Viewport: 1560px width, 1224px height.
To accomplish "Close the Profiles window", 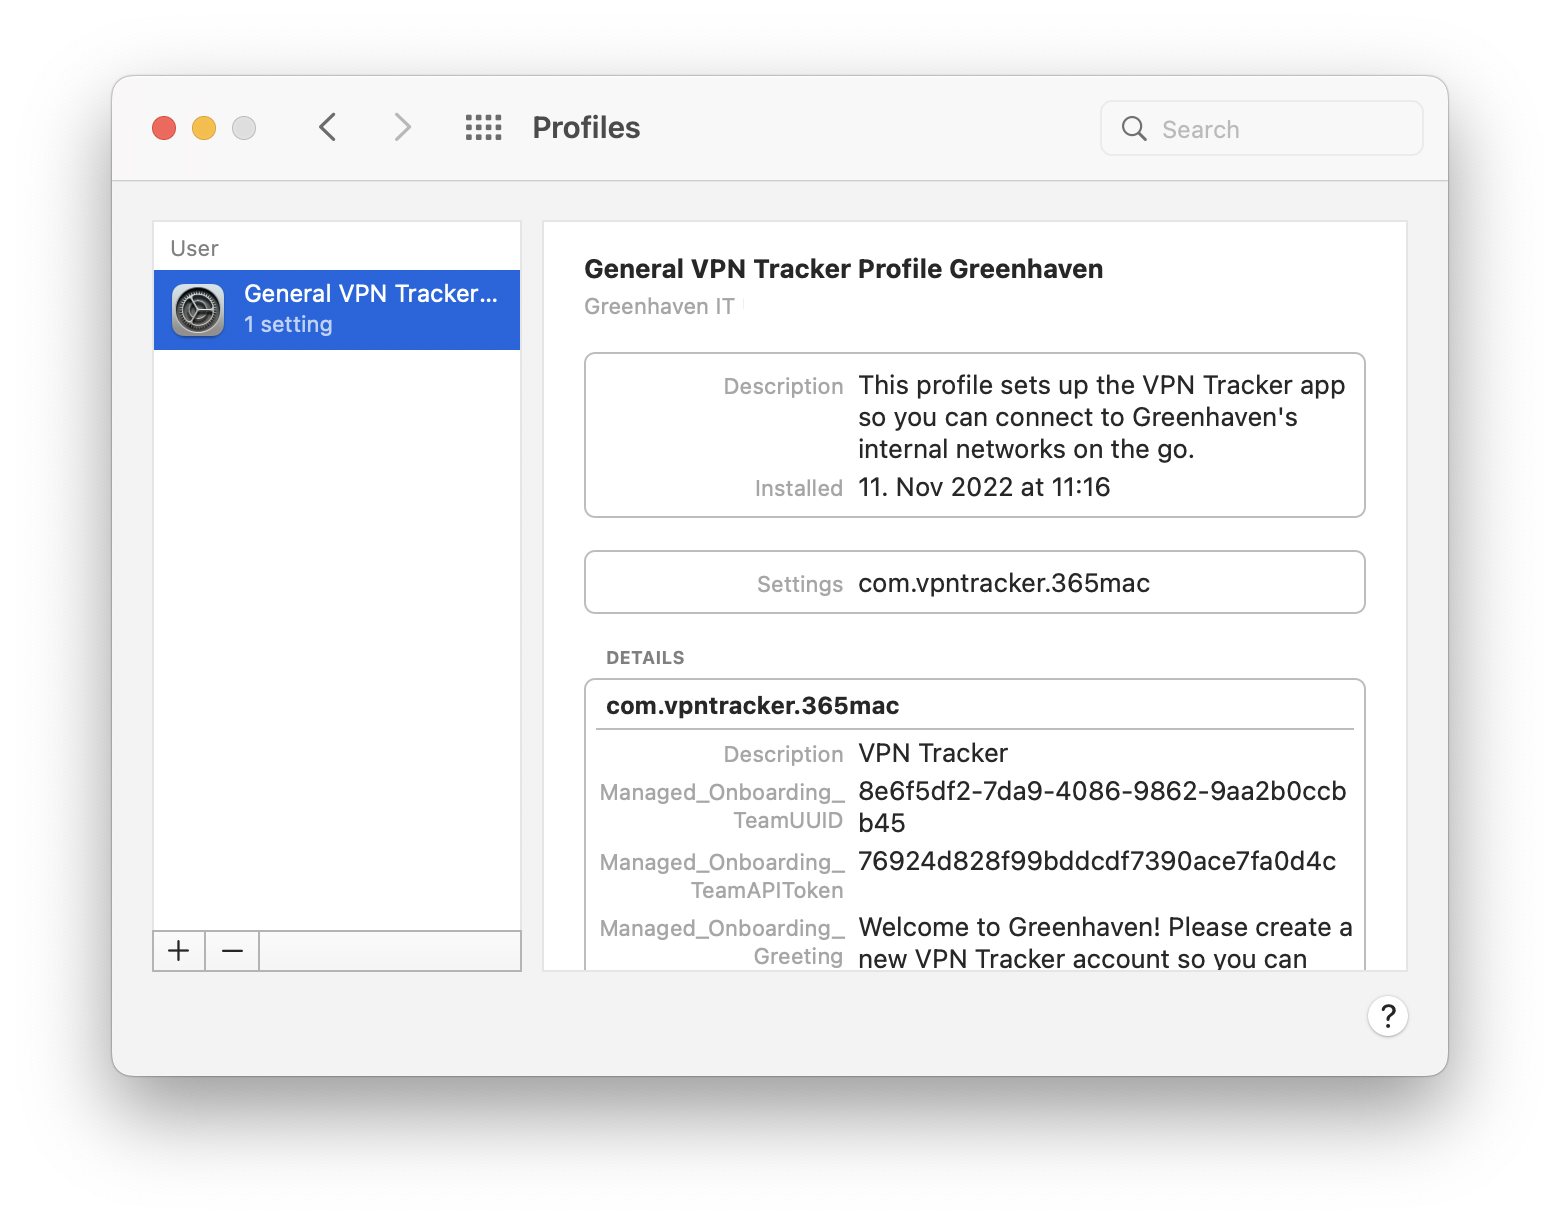I will point(164,128).
